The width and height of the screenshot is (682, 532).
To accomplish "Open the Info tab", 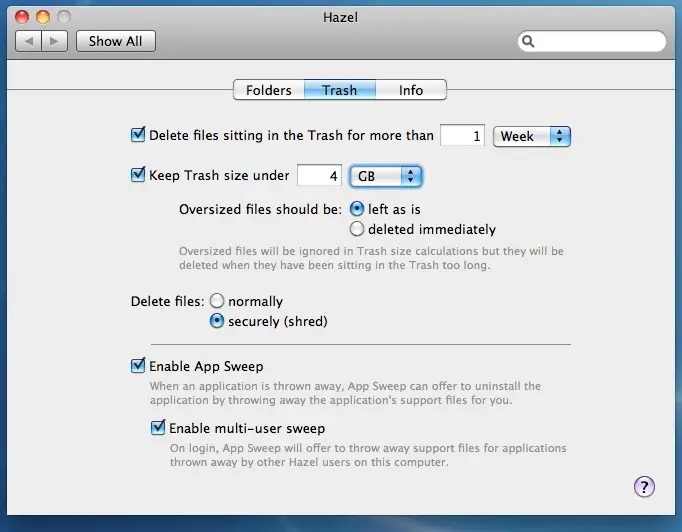I will [411, 90].
